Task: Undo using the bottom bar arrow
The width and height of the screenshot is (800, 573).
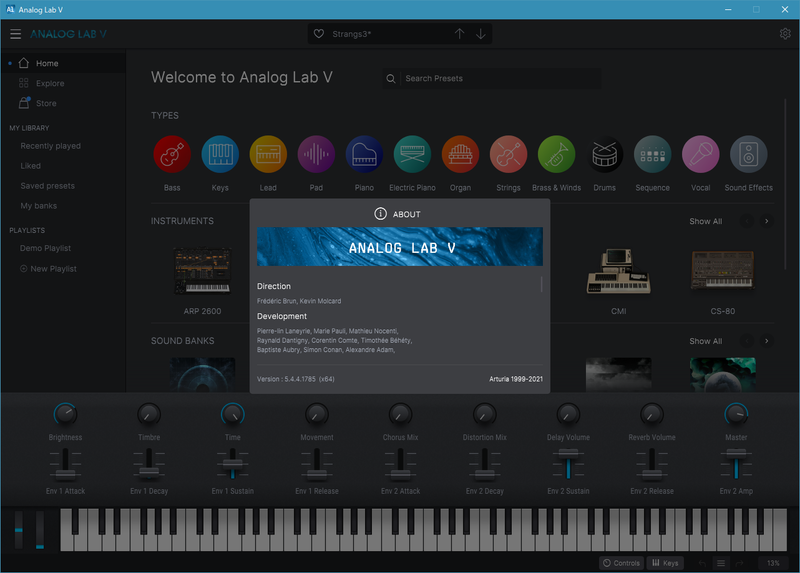Action: point(702,563)
